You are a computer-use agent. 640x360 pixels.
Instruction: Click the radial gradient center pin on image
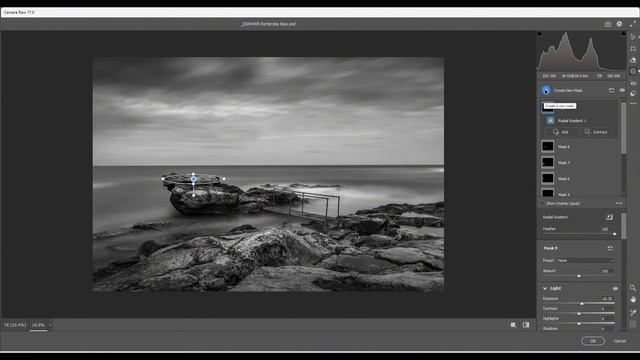[x=193, y=179]
